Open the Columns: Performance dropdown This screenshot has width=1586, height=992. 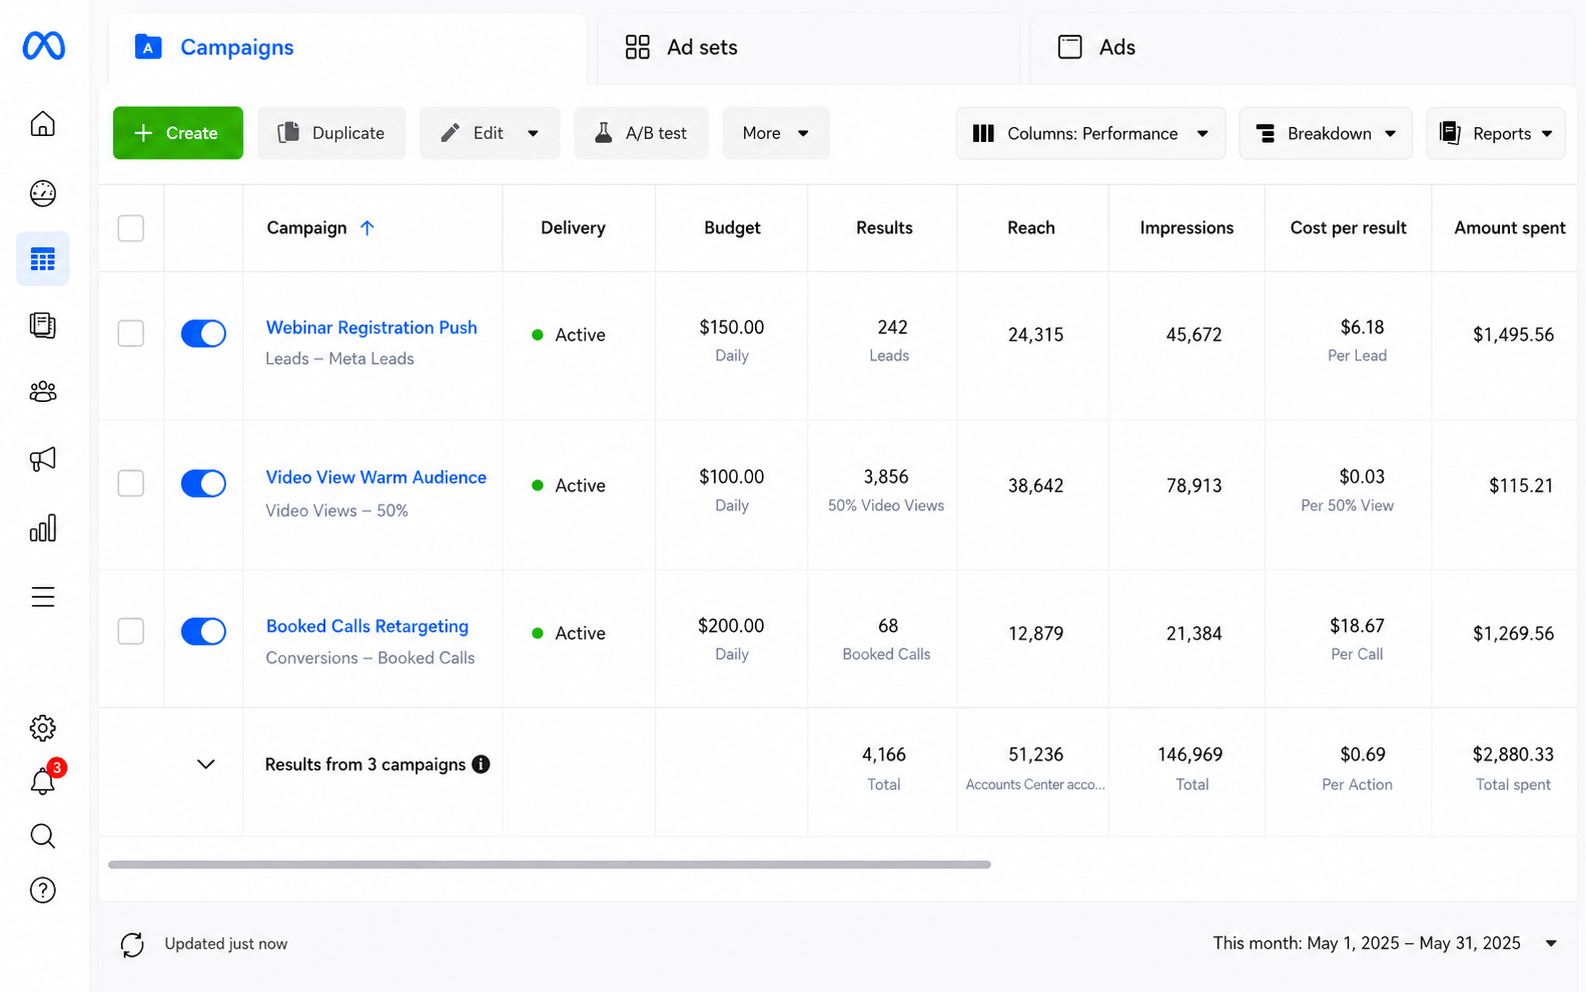click(1090, 133)
